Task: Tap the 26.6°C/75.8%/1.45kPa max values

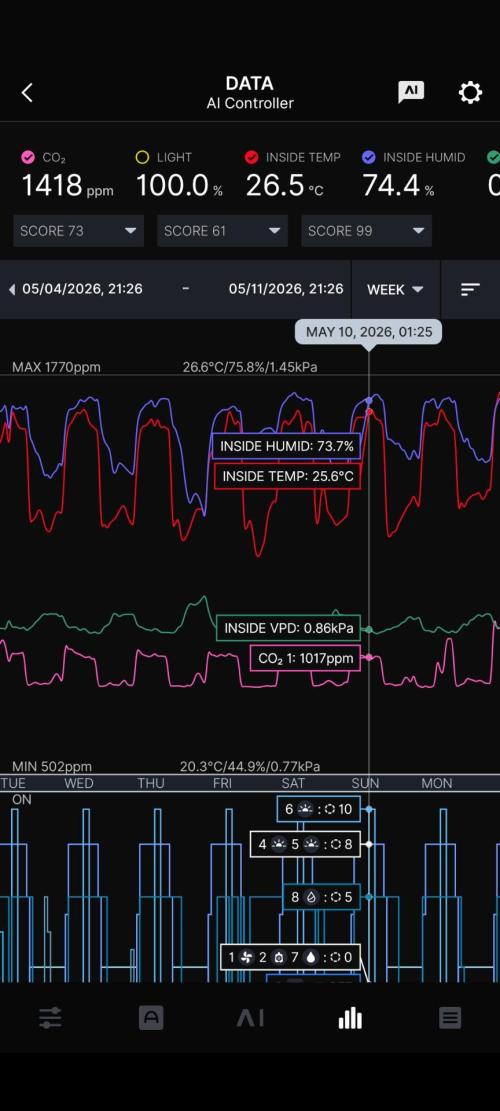Action: click(250, 367)
